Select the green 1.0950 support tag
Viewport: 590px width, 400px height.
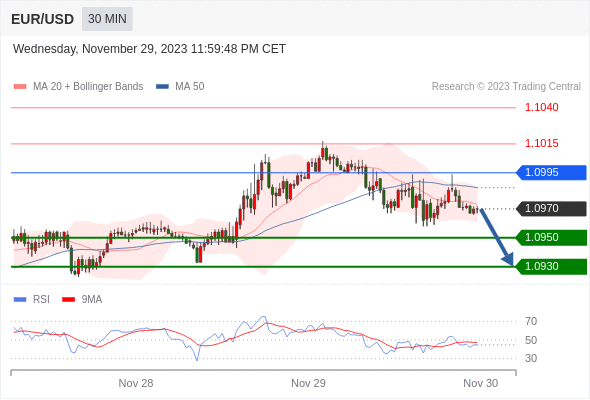tap(551, 237)
